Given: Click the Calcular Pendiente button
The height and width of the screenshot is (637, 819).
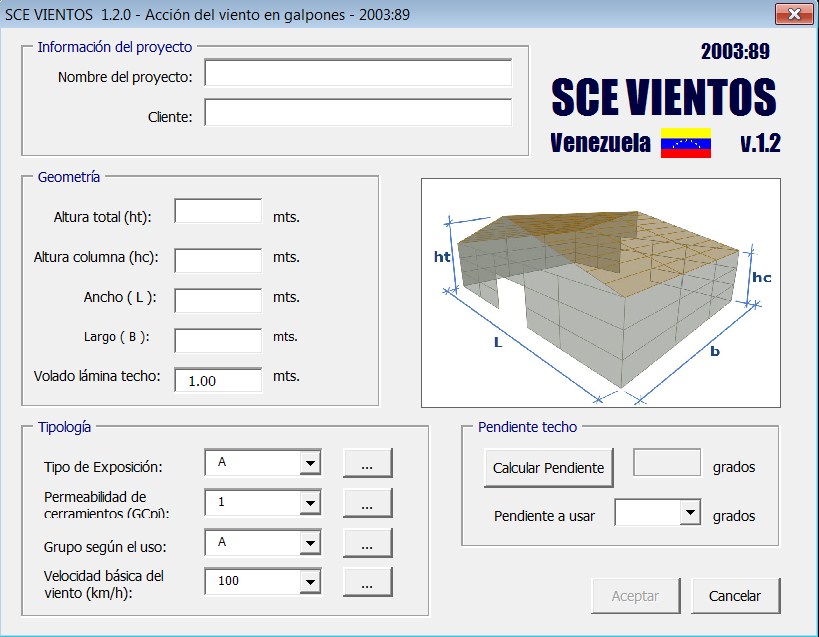Looking at the screenshot, I should click(548, 468).
